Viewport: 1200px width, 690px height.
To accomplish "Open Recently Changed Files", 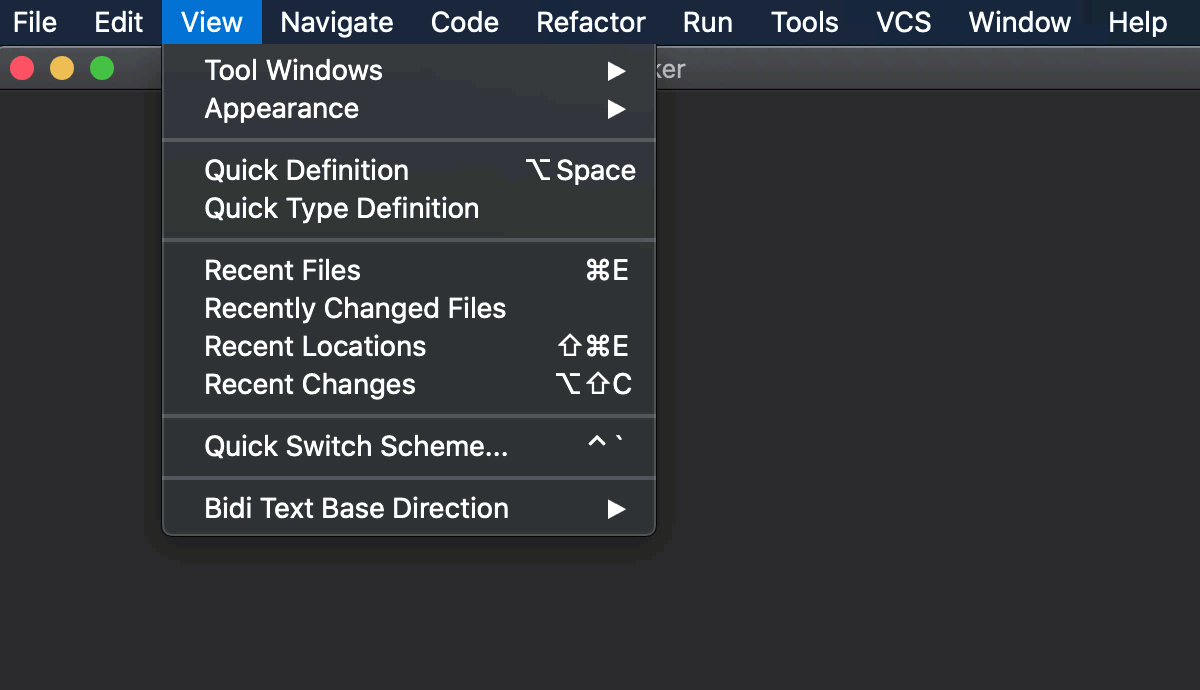I will click(x=355, y=308).
